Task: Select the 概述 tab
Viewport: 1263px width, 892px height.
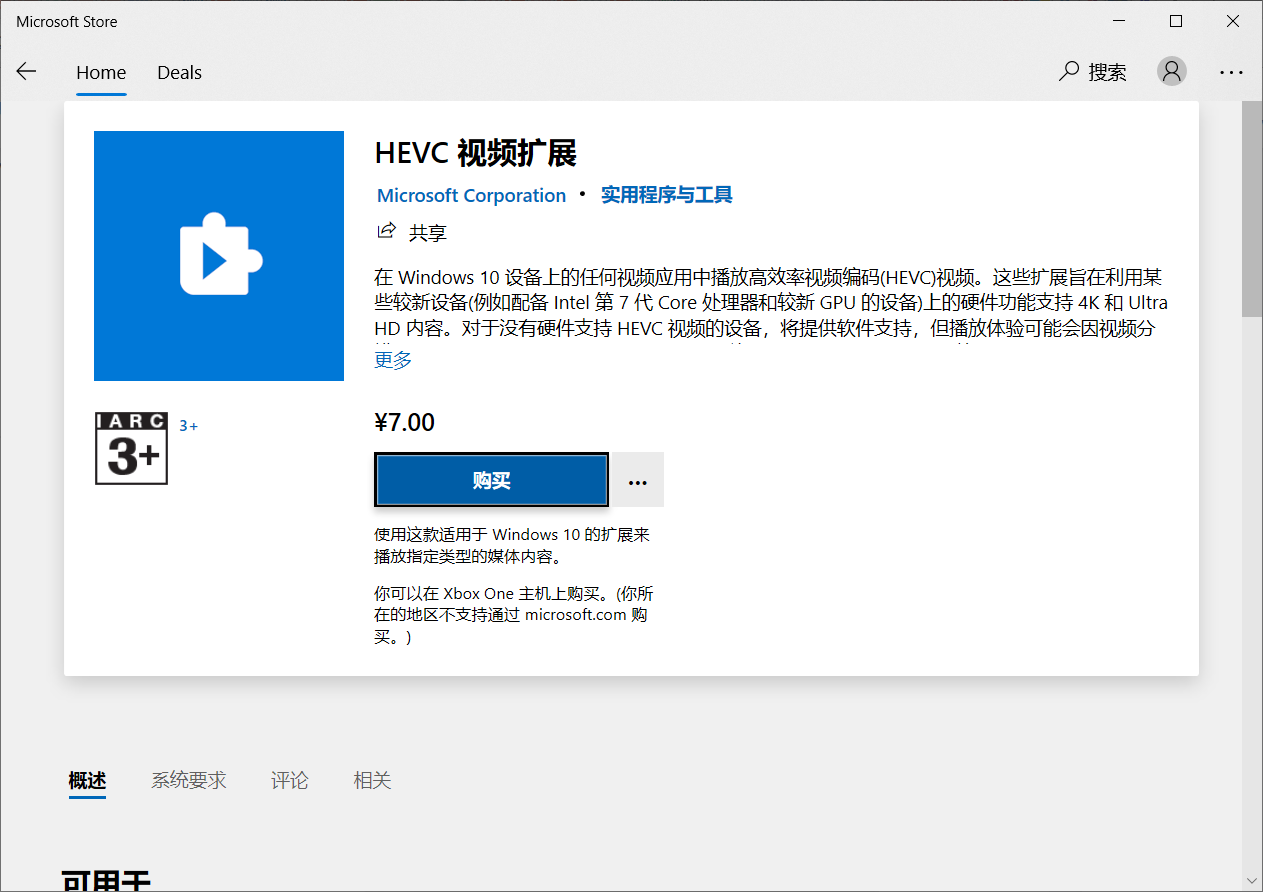Action: point(87,780)
